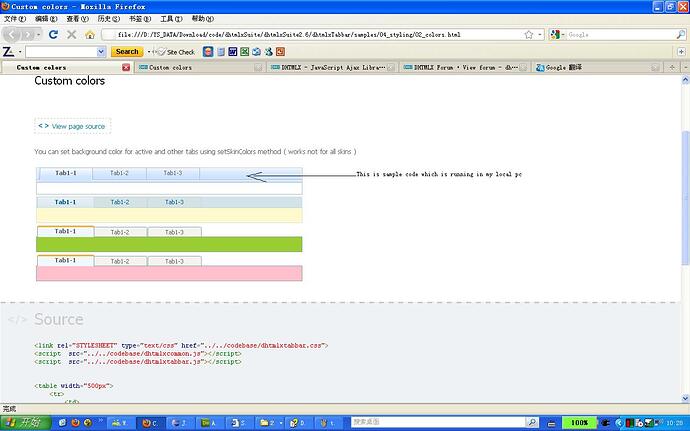Select Tab1-2 above the pink content area
Viewport: 690px width, 431px height.
pyautogui.click(x=120, y=261)
